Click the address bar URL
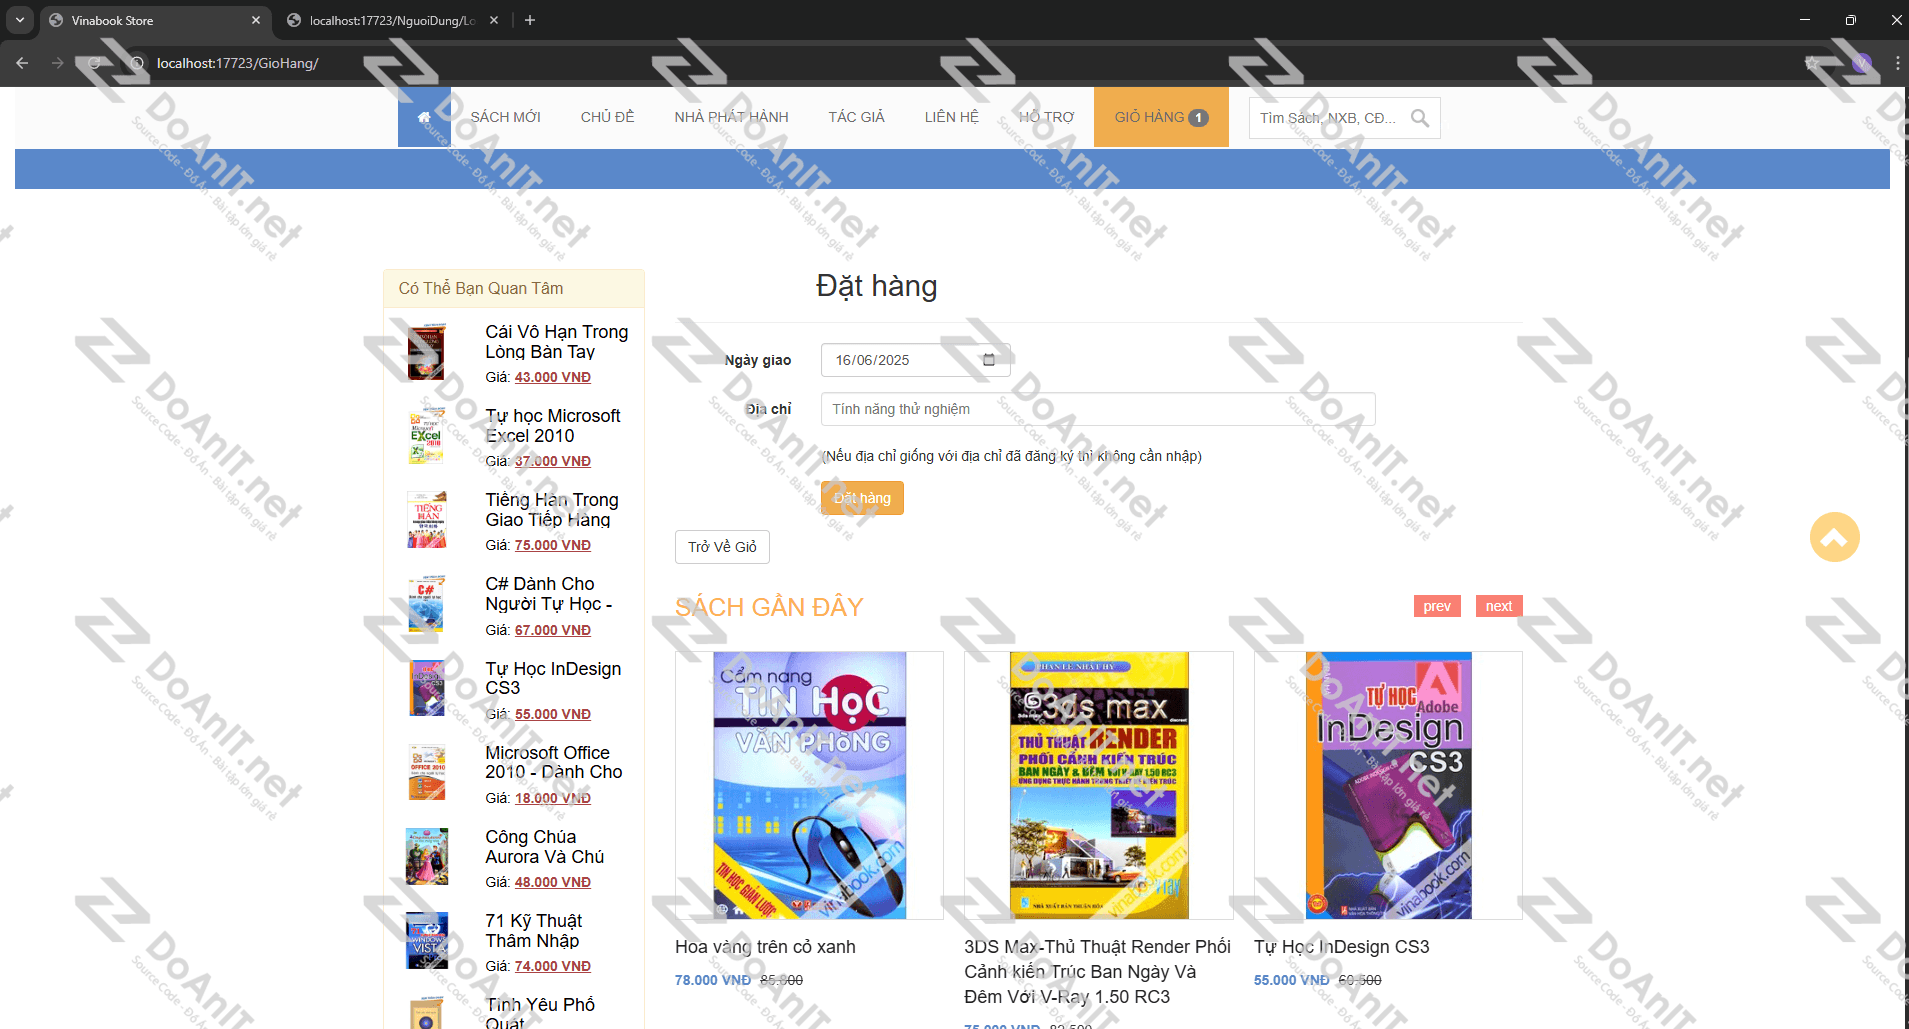 coord(237,63)
